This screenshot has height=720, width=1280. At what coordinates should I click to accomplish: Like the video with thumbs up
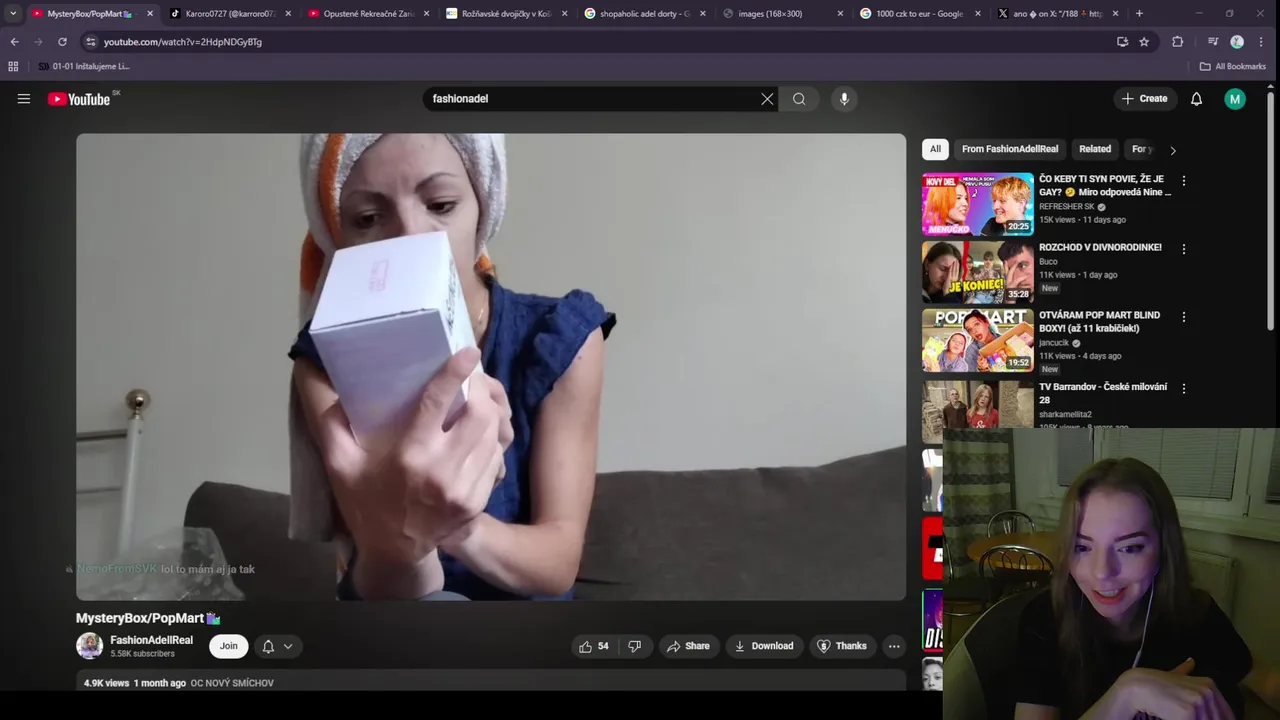point(594,646)
